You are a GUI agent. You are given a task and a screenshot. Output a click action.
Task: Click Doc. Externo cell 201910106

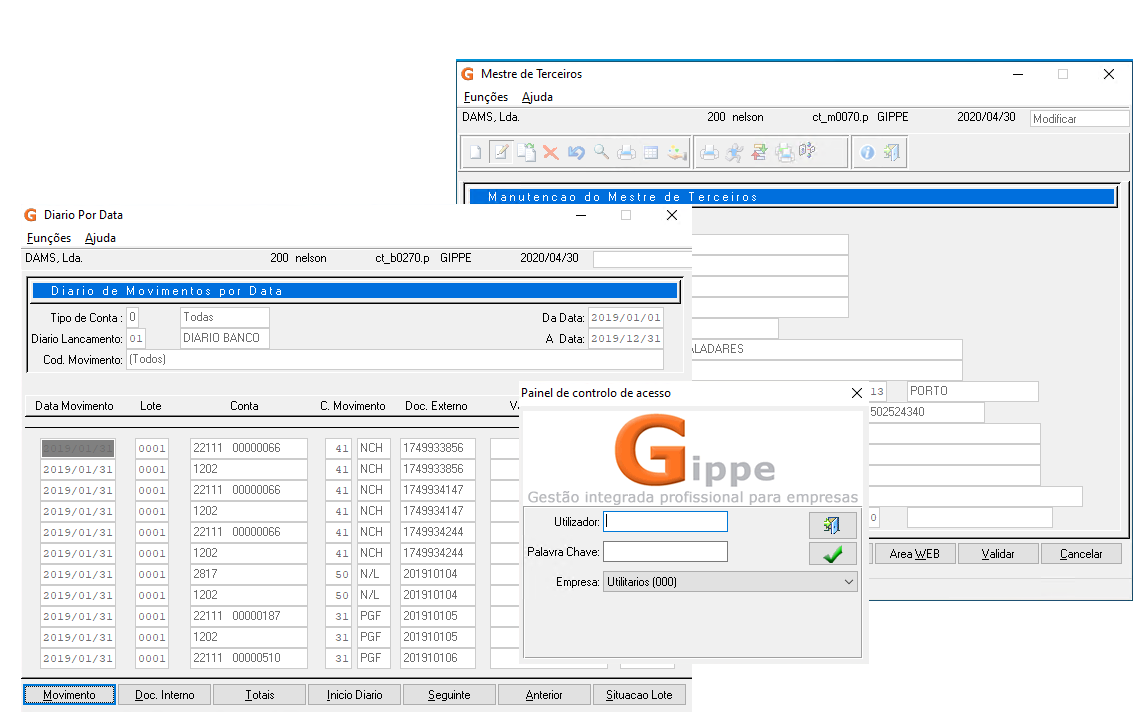[438, 658]
